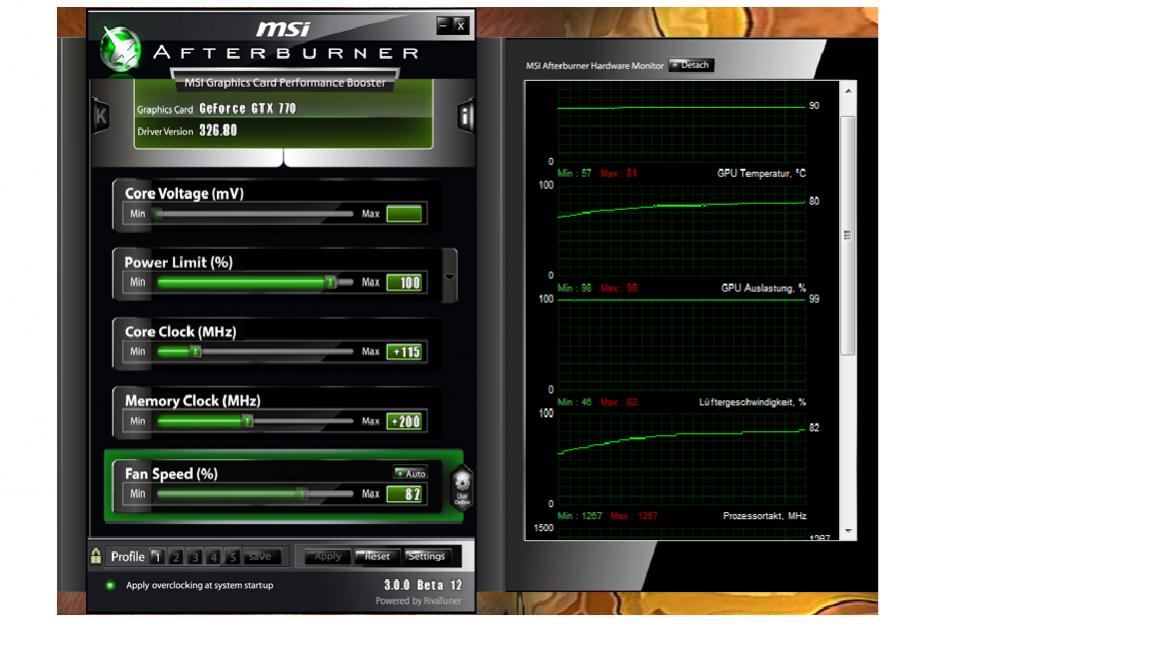Image resolution: width=1151 pixels, height=647 pixels.
Task: Select profile slot 2
Action: (x=175, y=557)
